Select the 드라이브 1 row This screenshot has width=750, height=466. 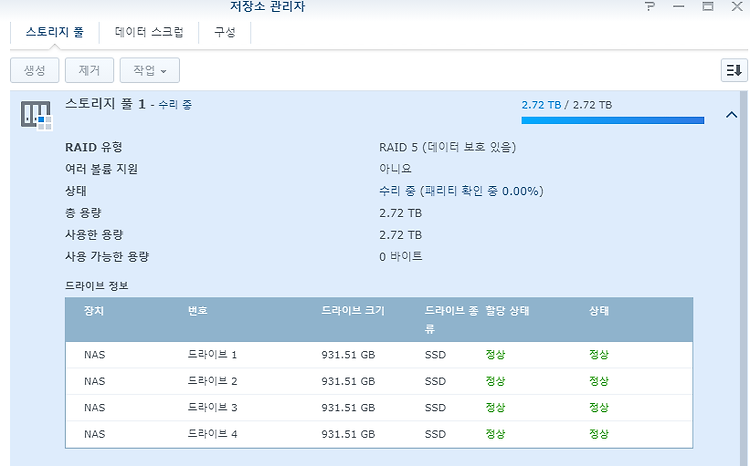[x=379, y=355]
